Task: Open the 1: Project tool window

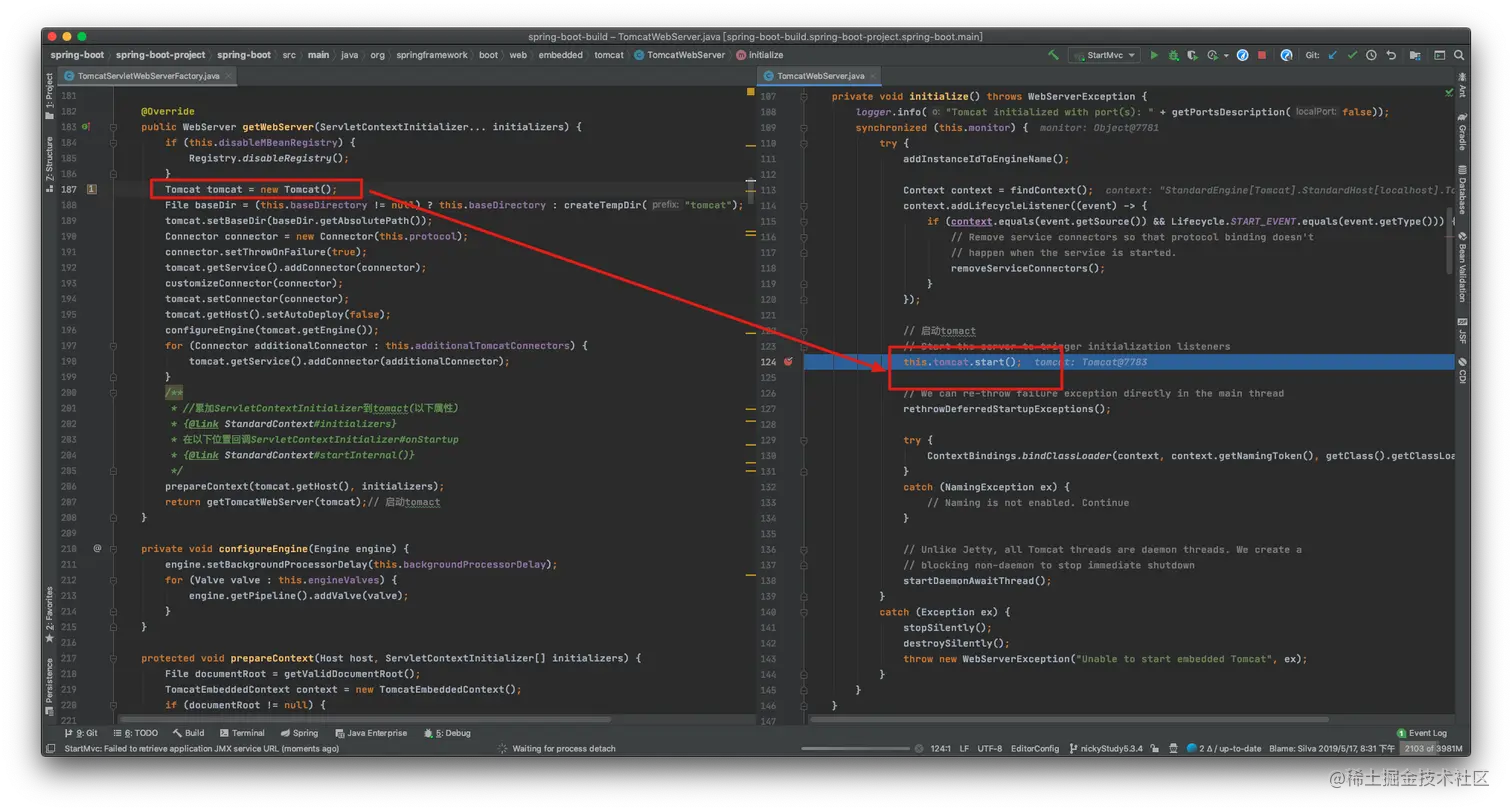Action: (49, 96)
